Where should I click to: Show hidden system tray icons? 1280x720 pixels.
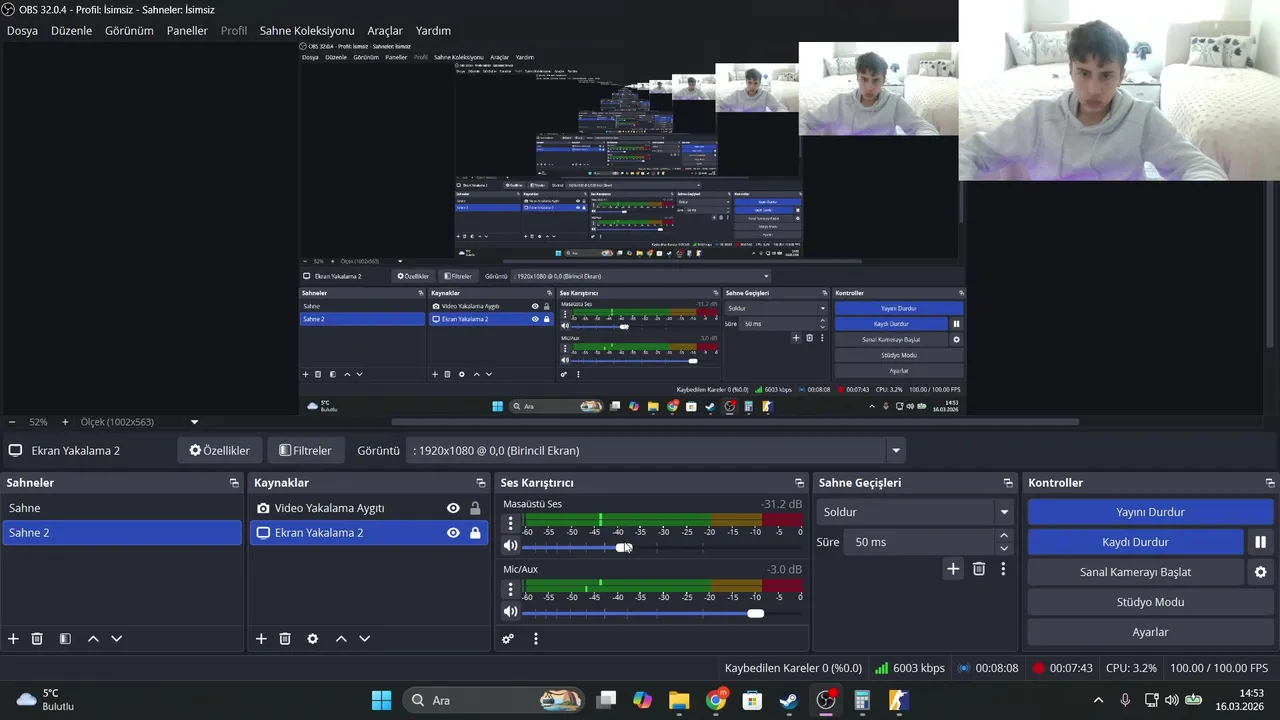pyautogui.click(x=1098, y=700)
